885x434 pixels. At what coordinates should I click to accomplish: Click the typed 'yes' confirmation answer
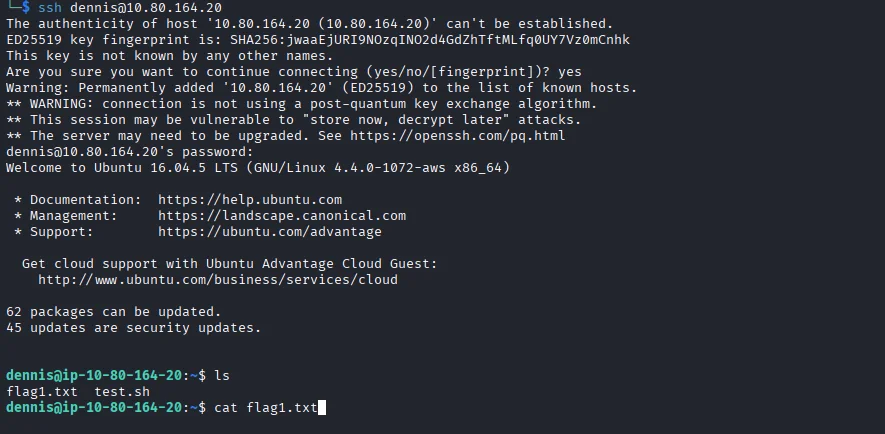[x=569, y=71]
